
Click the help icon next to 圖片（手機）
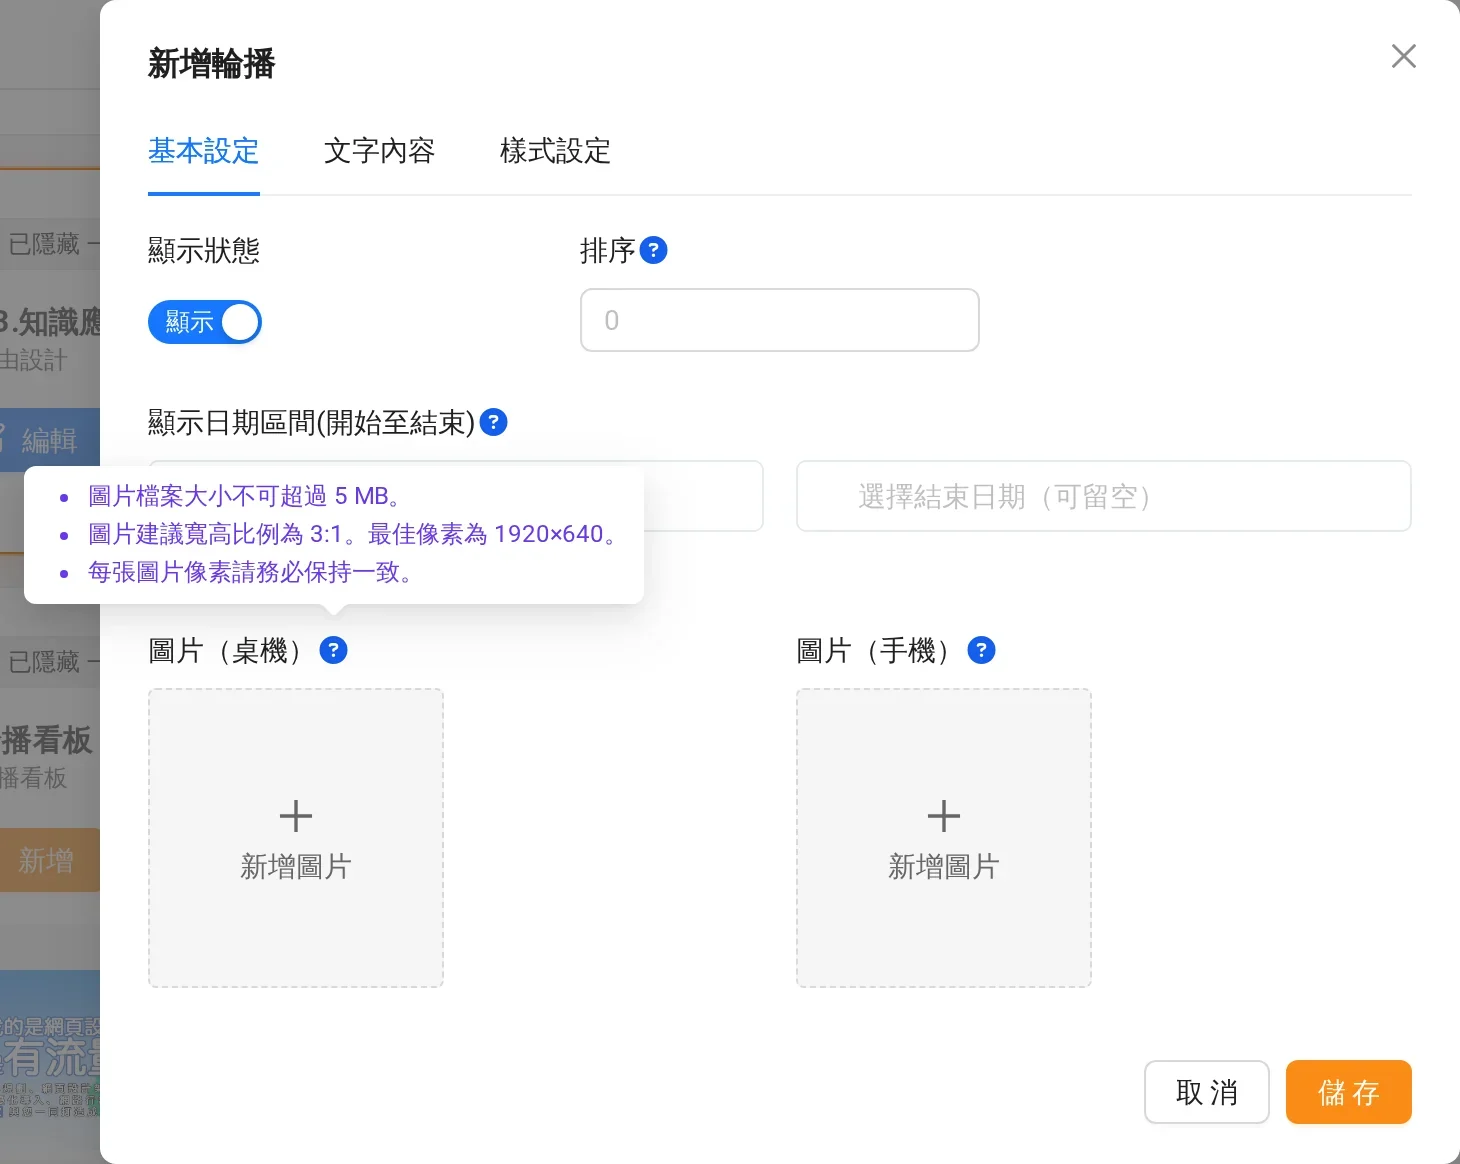[x=982, y=650]
